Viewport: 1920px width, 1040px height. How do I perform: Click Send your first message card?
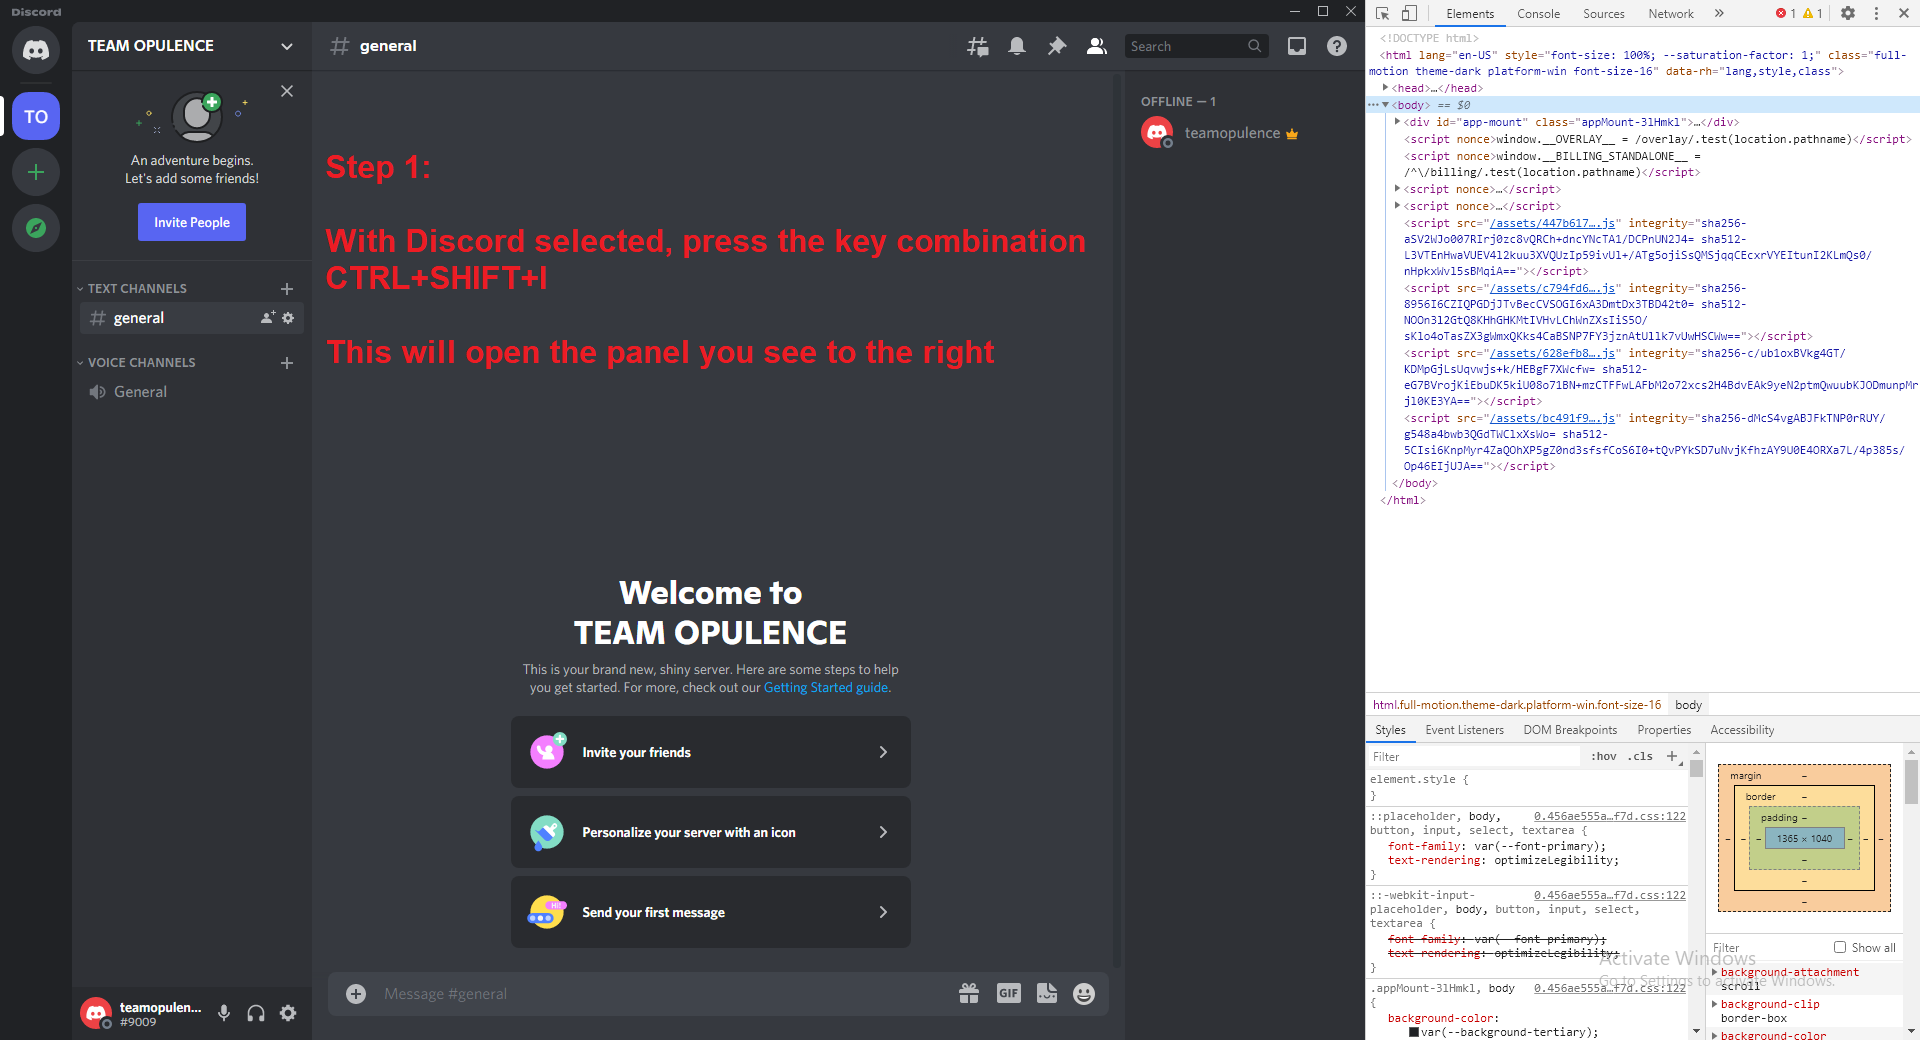[x=711, y=912]
